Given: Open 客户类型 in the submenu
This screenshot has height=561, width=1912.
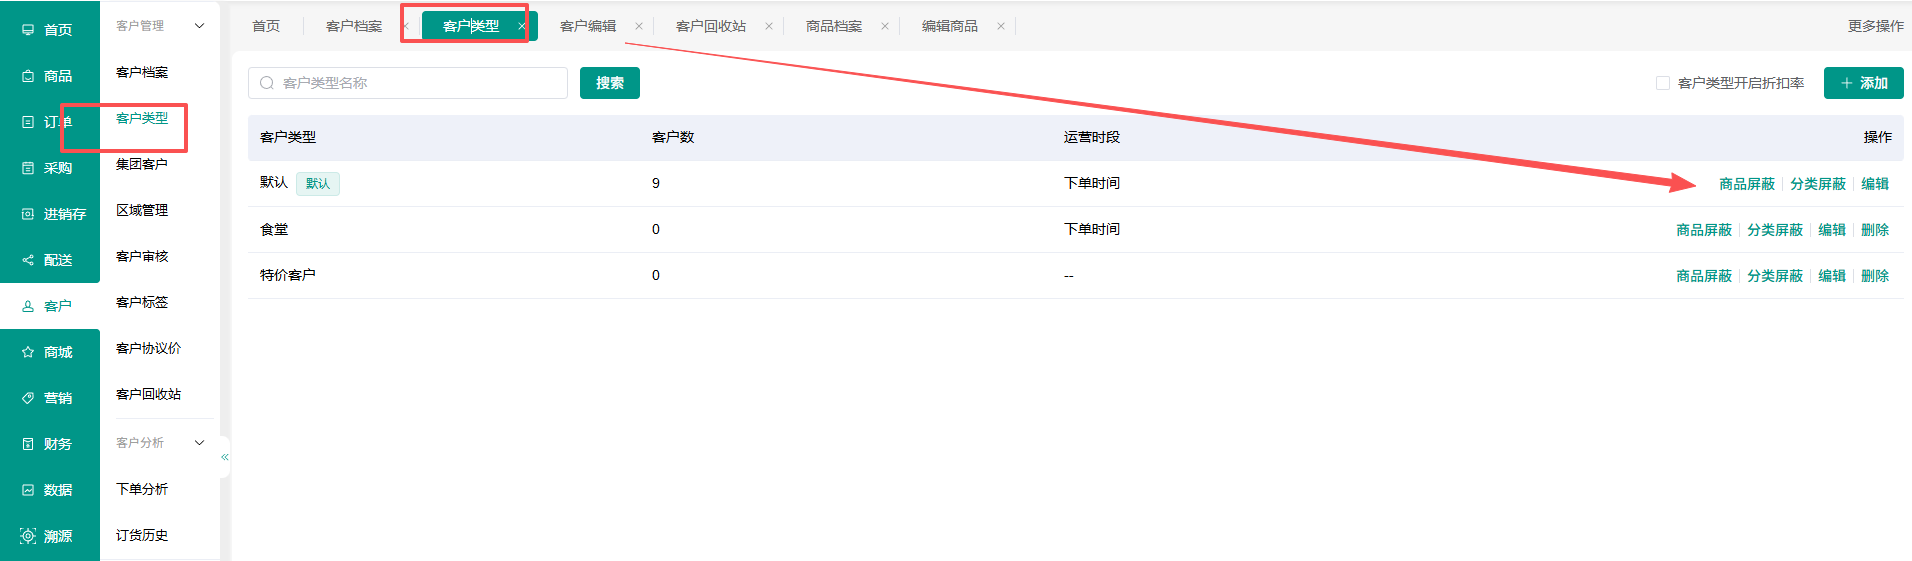Looking at the screenshot, I should (142, 118).
